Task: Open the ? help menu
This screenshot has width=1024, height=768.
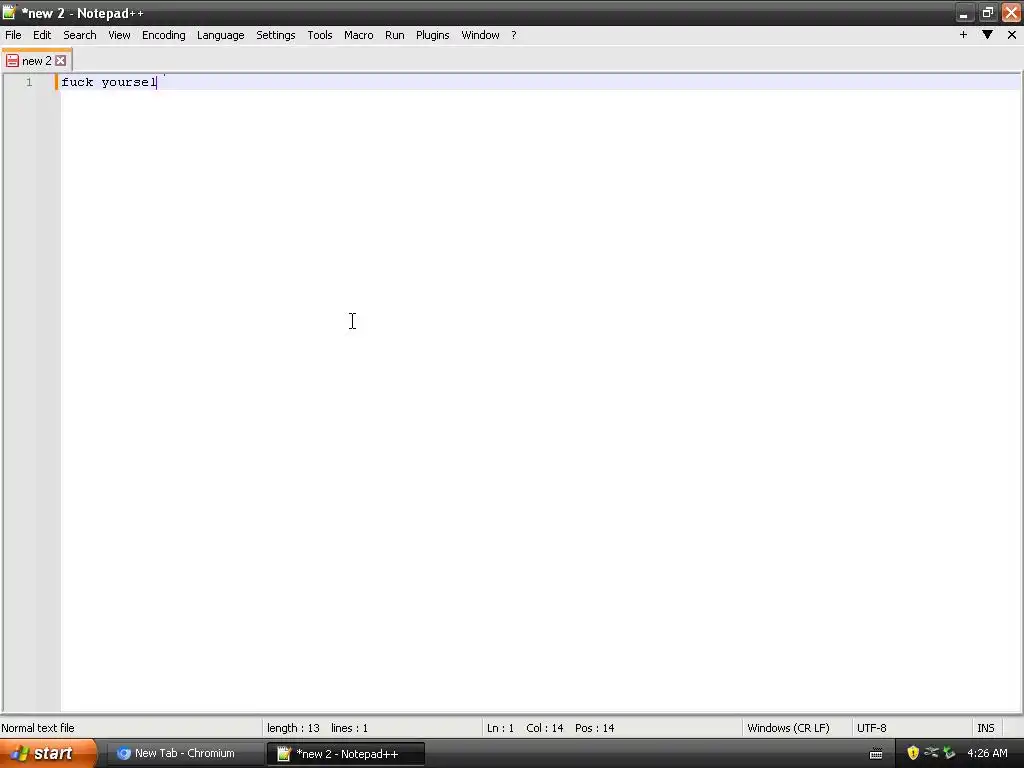Action: (513, 35)
